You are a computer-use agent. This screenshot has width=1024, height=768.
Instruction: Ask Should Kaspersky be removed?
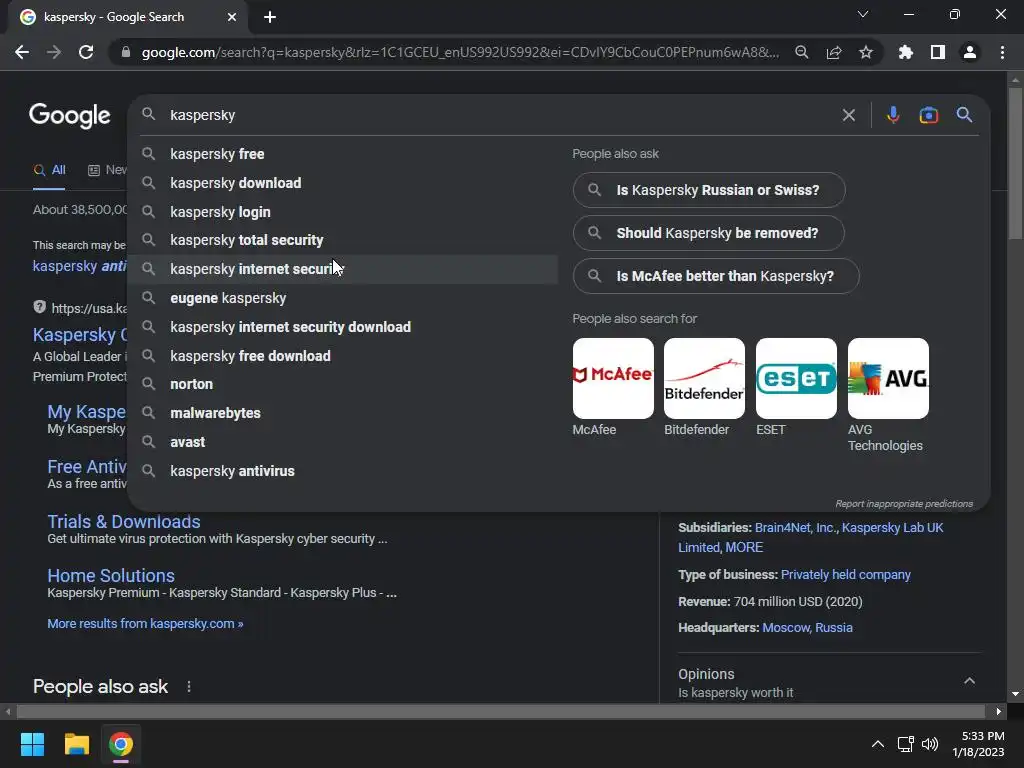coord(709,233)
